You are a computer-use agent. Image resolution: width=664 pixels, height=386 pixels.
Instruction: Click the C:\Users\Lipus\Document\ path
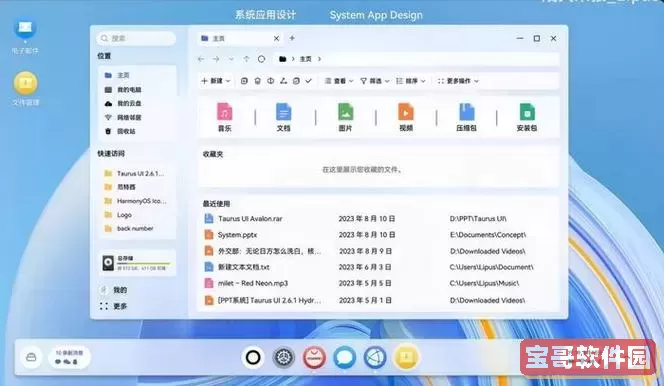[x=492, y=267]
